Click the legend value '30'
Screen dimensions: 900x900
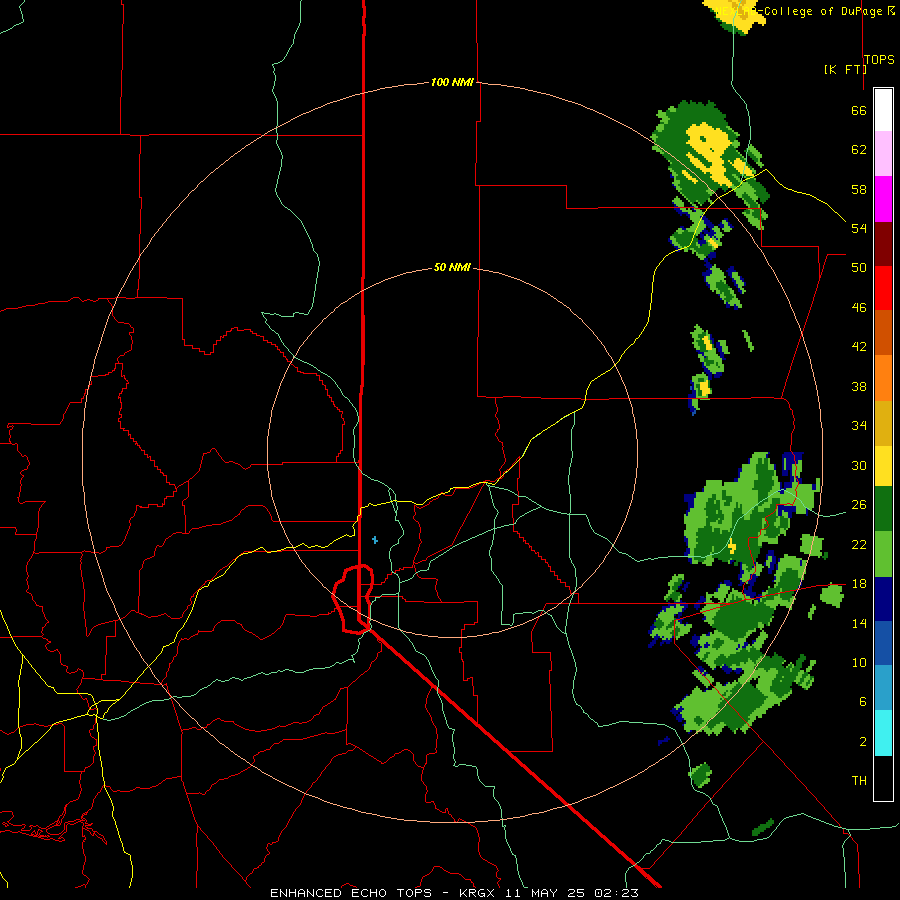[x=859, y=465]
